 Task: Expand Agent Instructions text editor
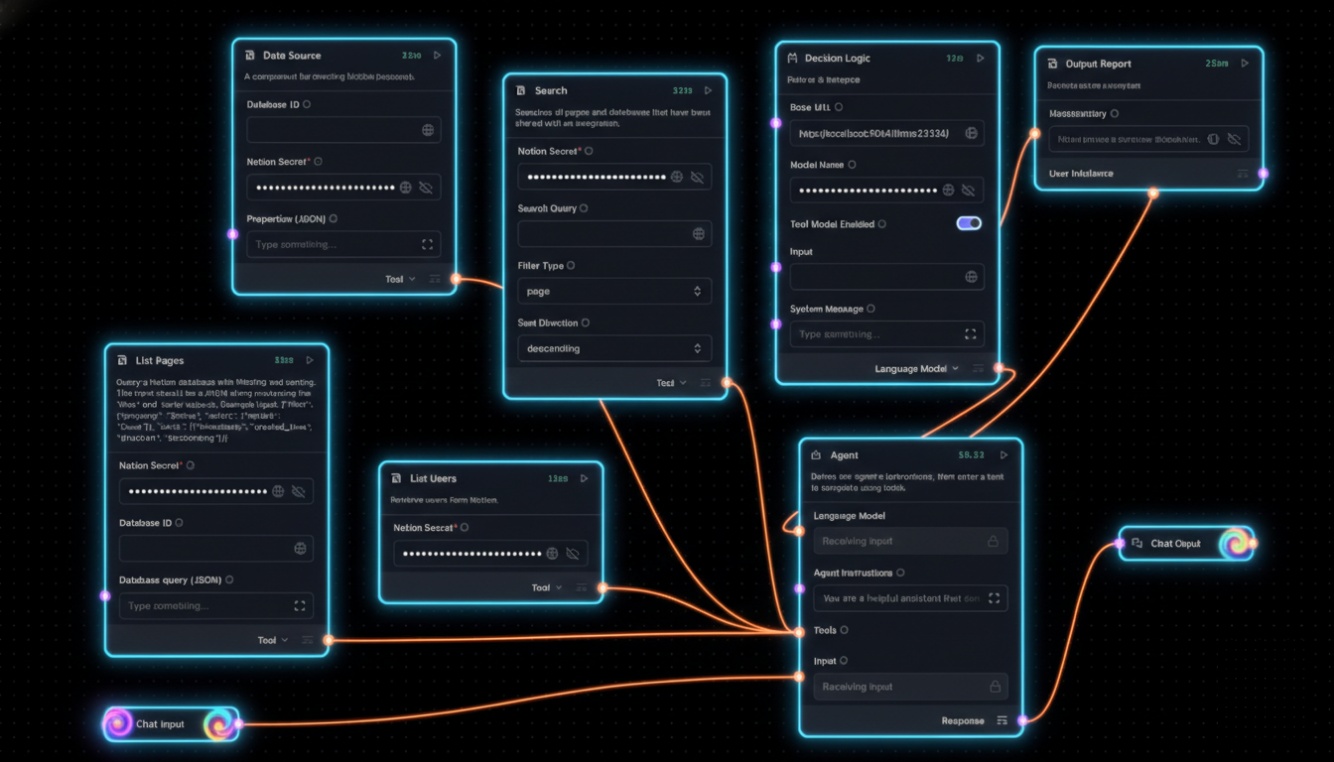pyautogui.click(x=994, y=598)
